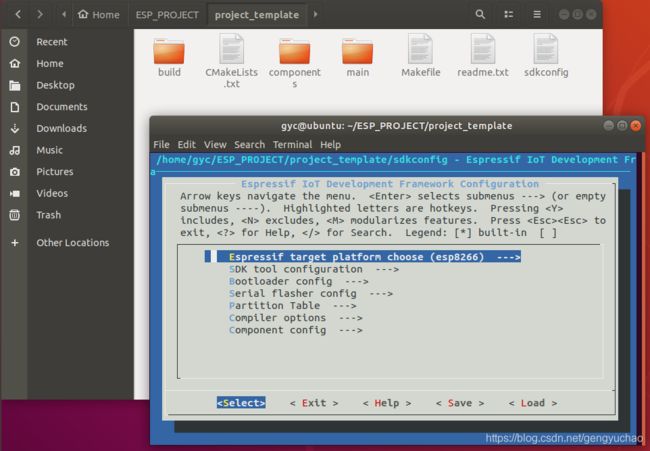This screenshot has width=650, height=451.
Task: Select the build folder
Action: (169, 57)
